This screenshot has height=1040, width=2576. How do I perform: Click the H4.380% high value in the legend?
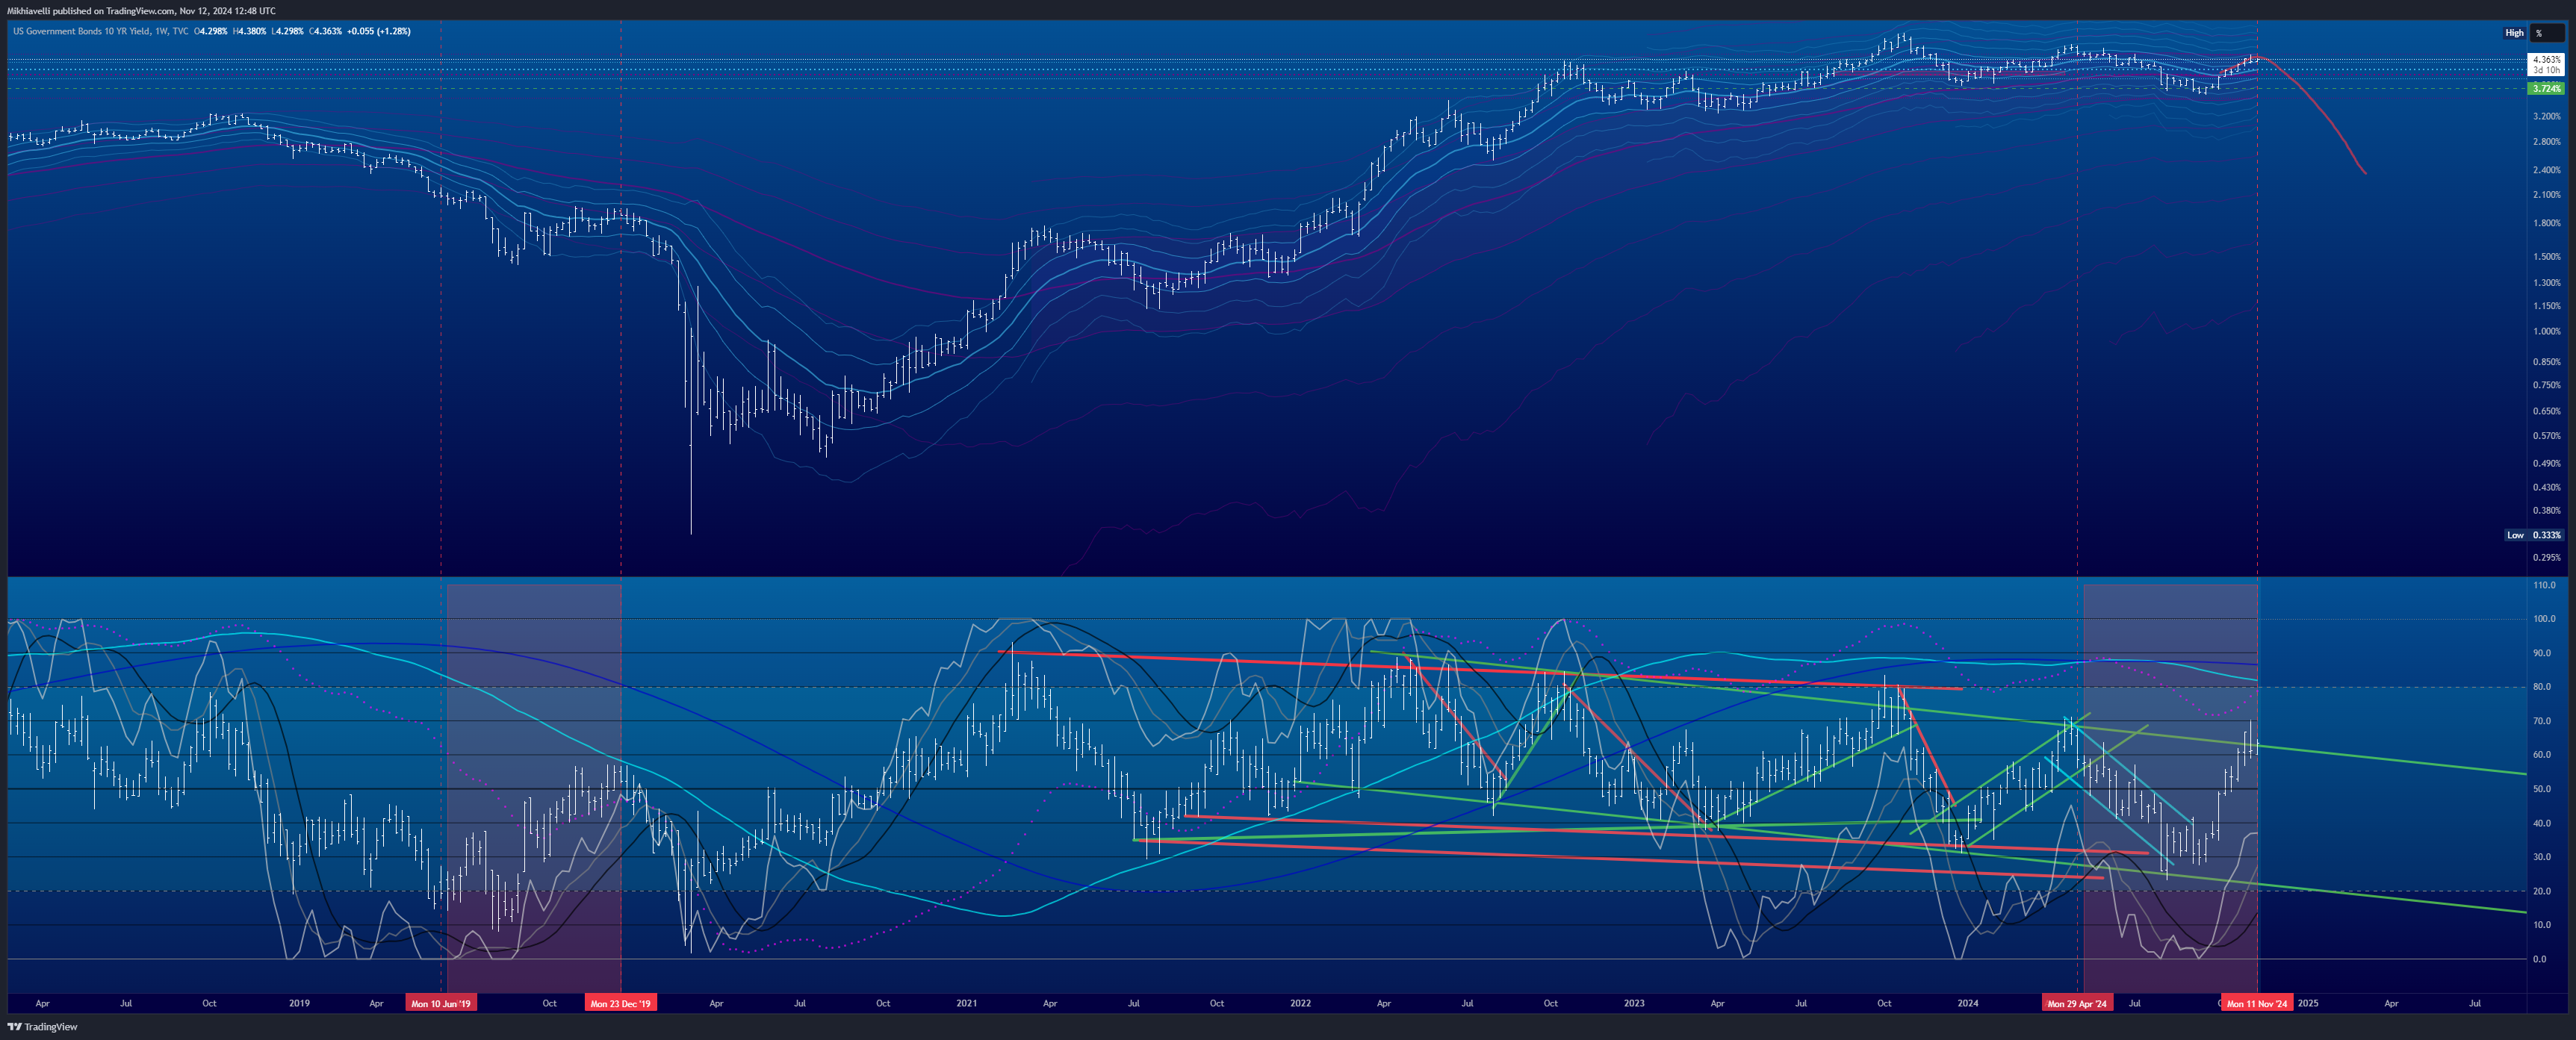point(250,31)
